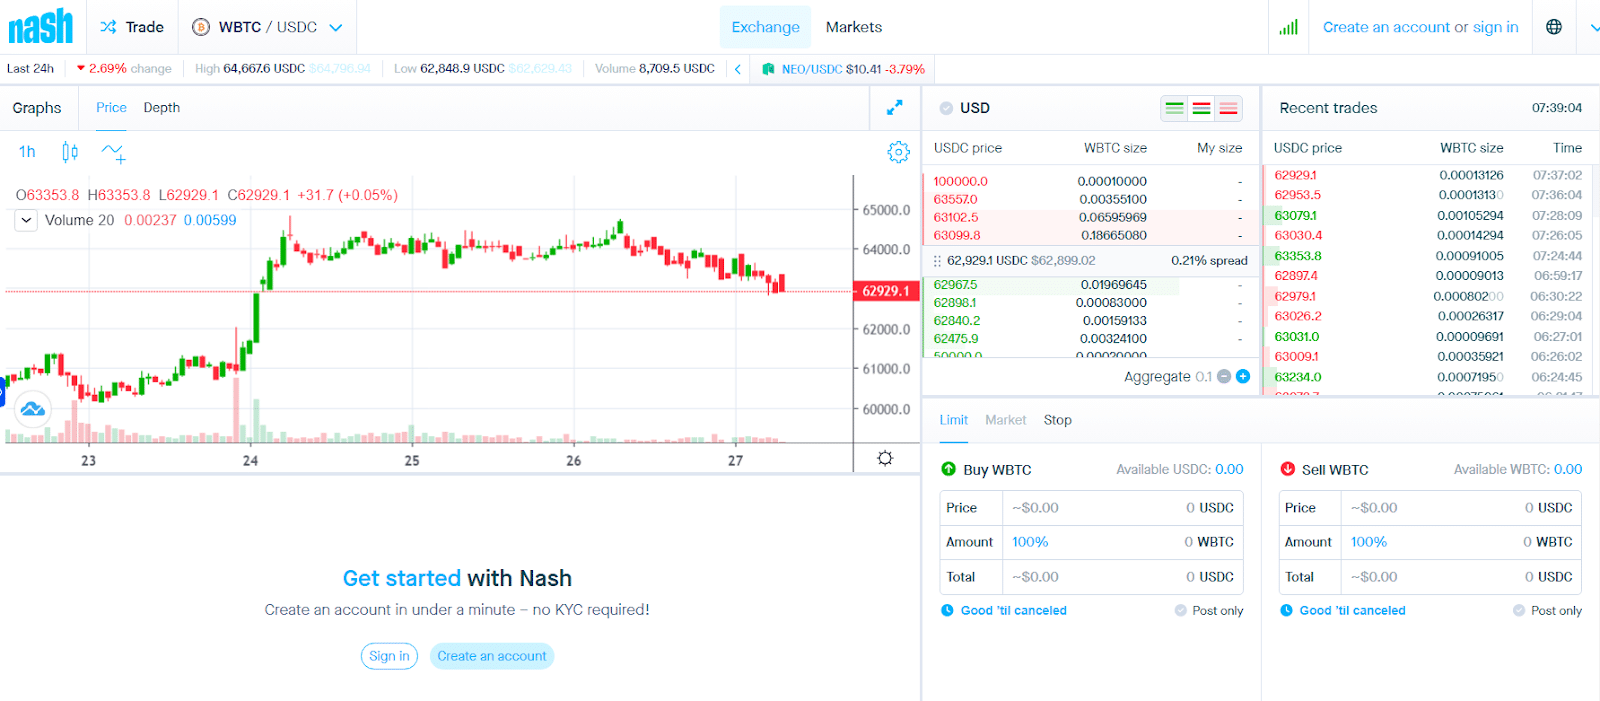Set Sell Amount to 100%

(1369, 542)
